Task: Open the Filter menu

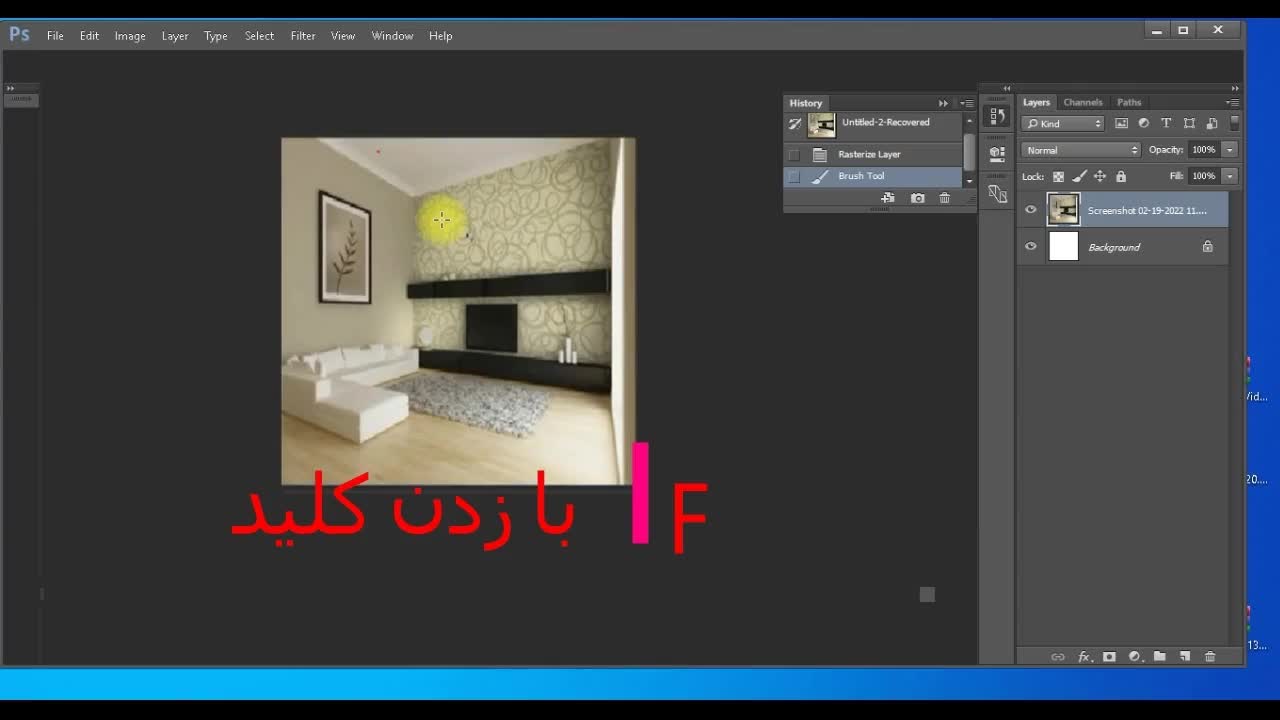Action: point(302,36)
